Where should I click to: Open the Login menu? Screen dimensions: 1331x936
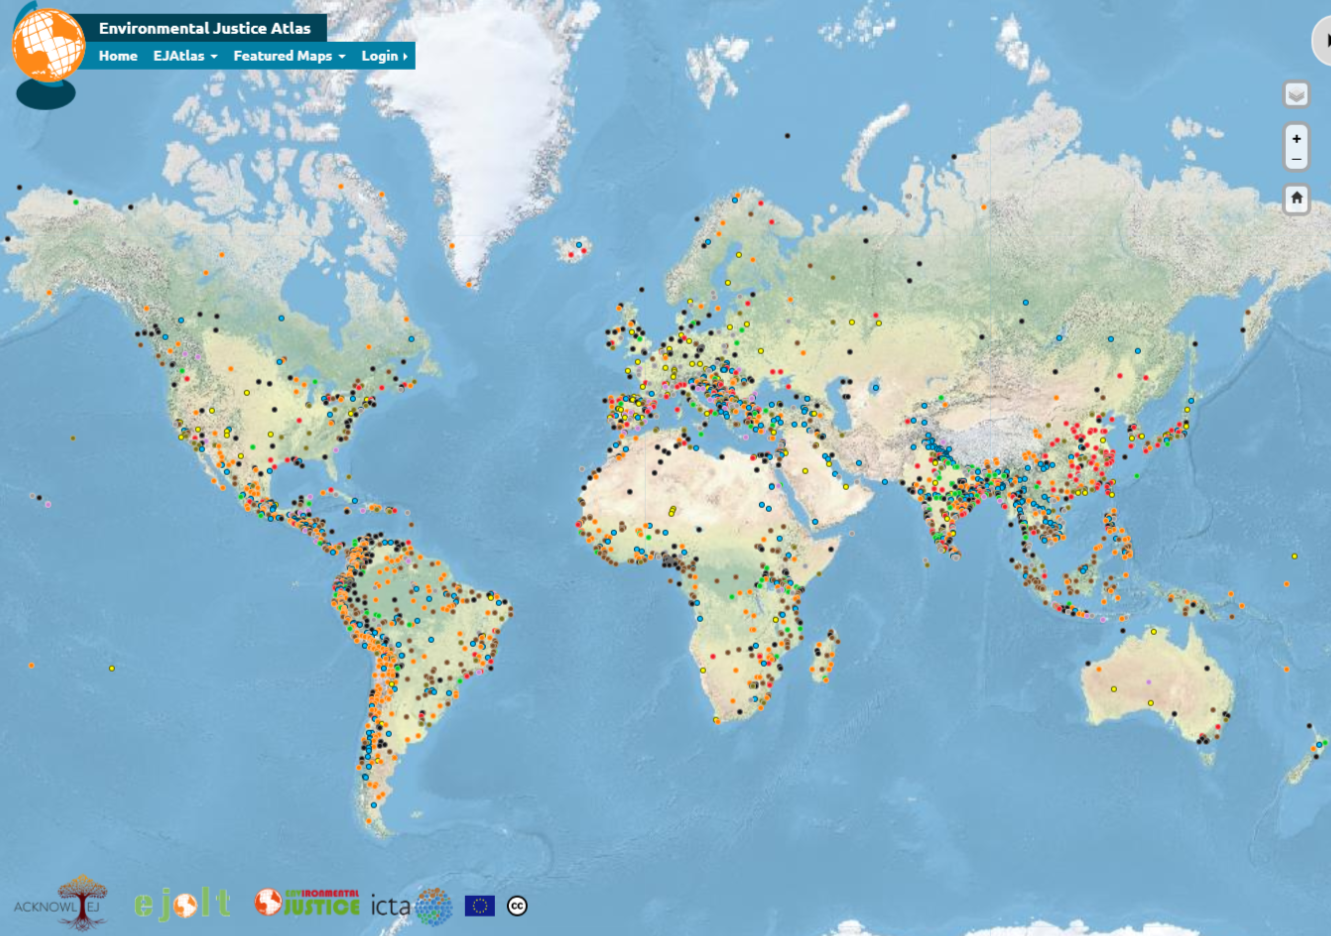point(384,56)
